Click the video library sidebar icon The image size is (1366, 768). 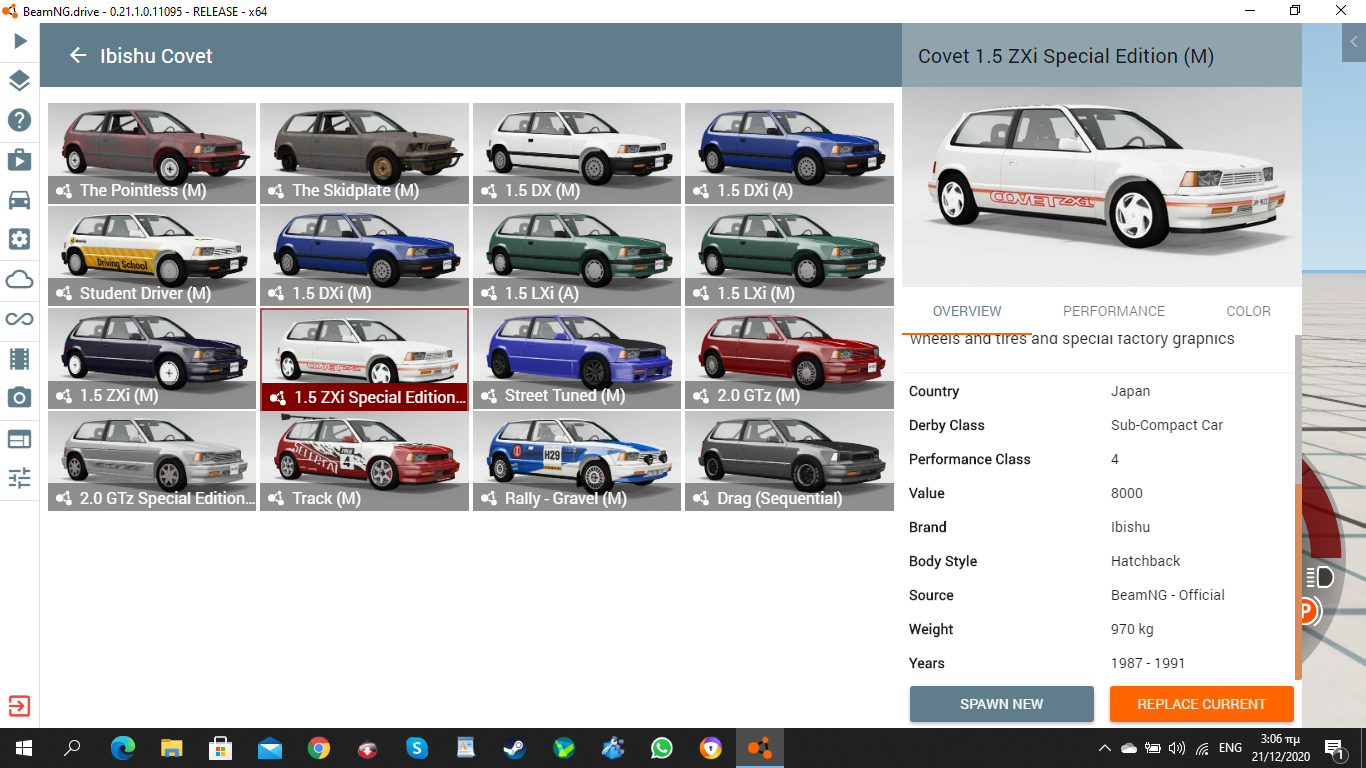pyautogui.click(x=19, y=160)
